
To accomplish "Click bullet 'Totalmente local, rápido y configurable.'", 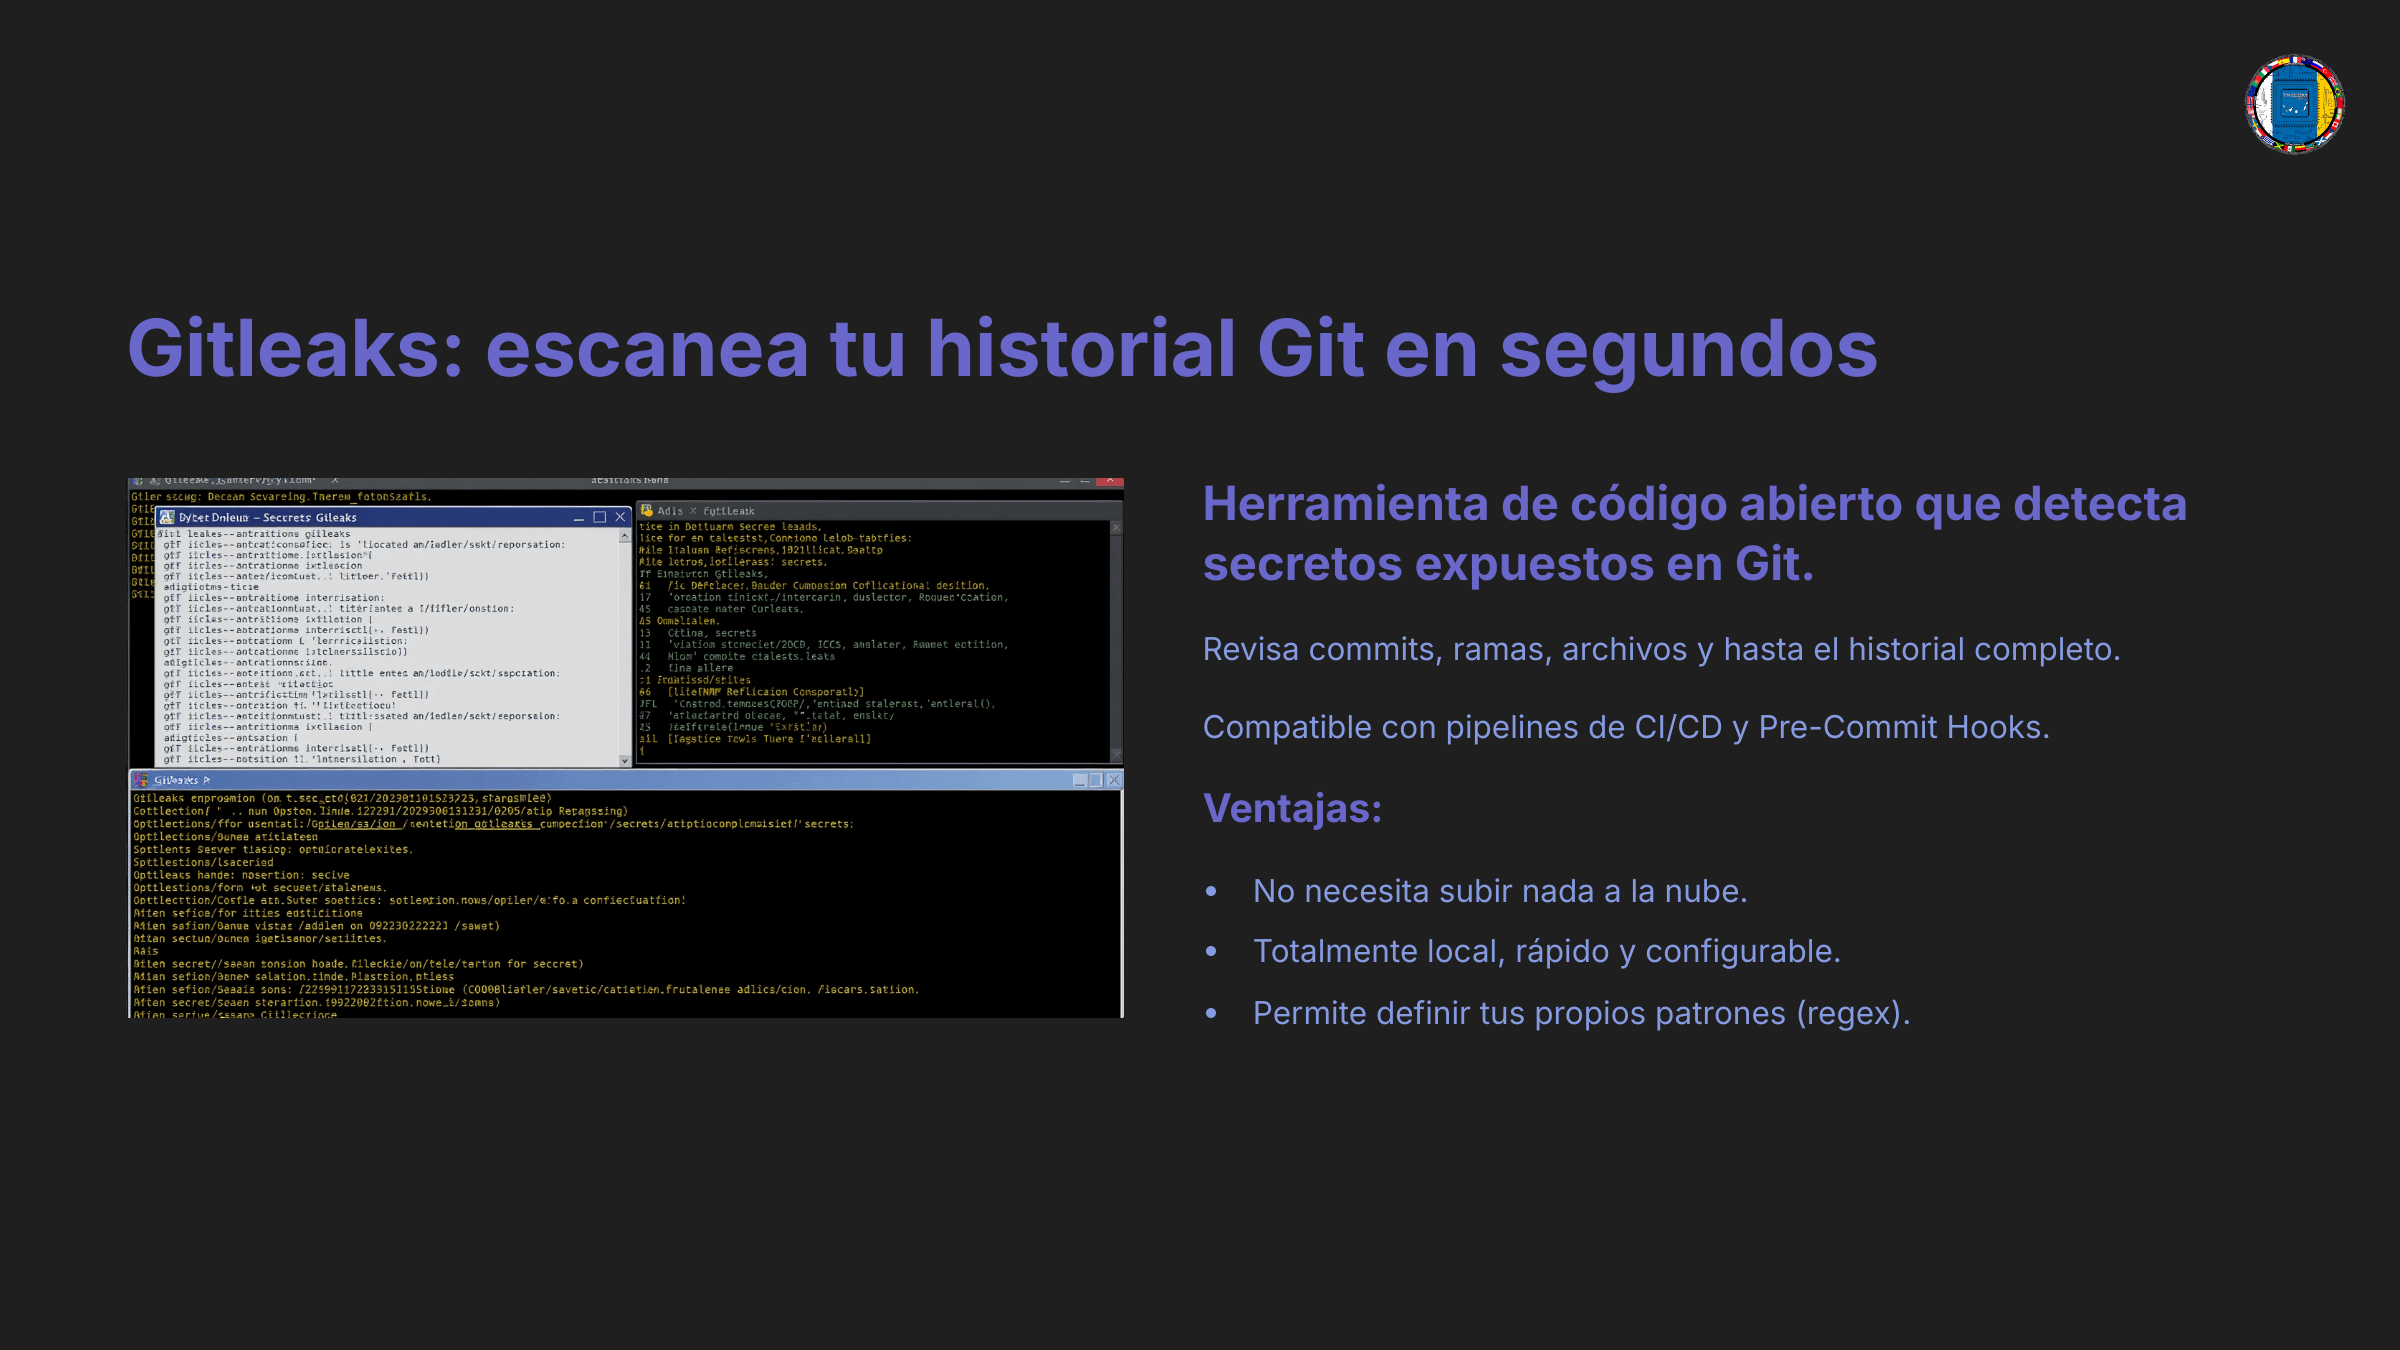I will coord(1546,951).
